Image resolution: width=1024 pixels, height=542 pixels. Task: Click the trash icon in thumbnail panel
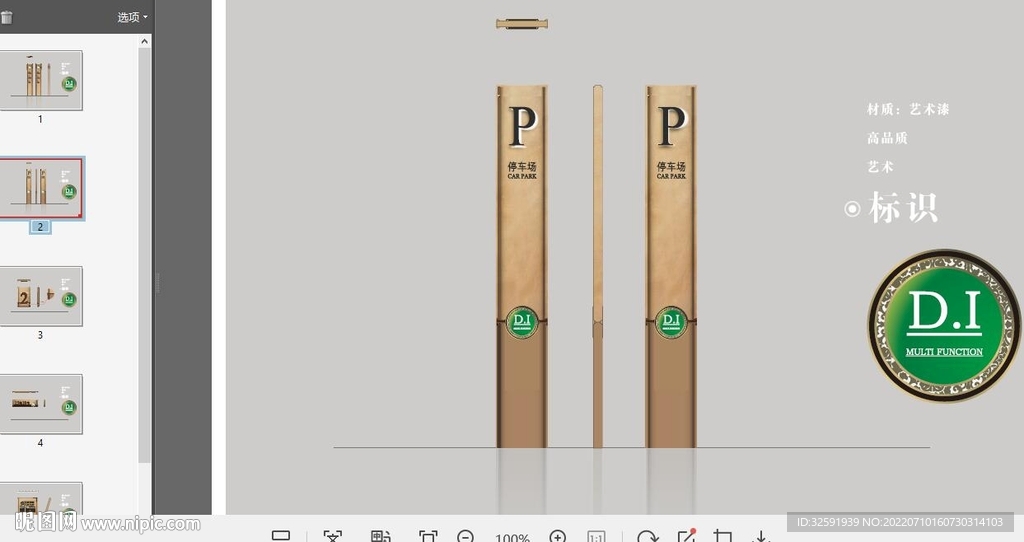click(6, 17)
